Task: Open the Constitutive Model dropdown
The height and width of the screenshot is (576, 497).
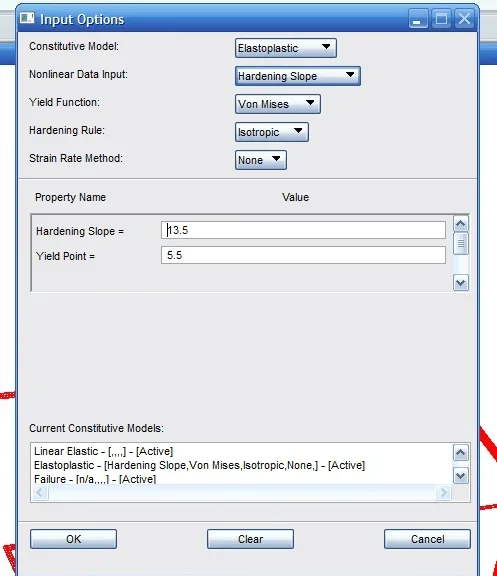Action: pyautogui.click(x=285, y=48)
